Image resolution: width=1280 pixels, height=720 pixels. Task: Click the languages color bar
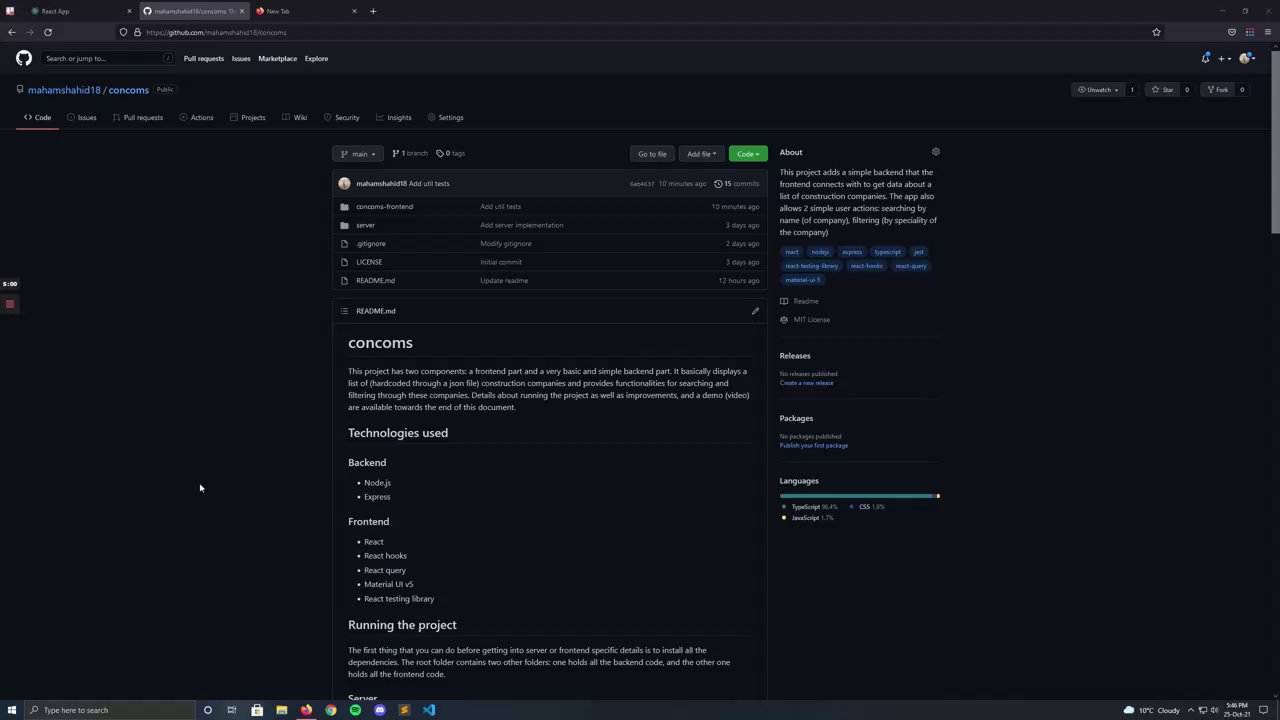[860, 496]
